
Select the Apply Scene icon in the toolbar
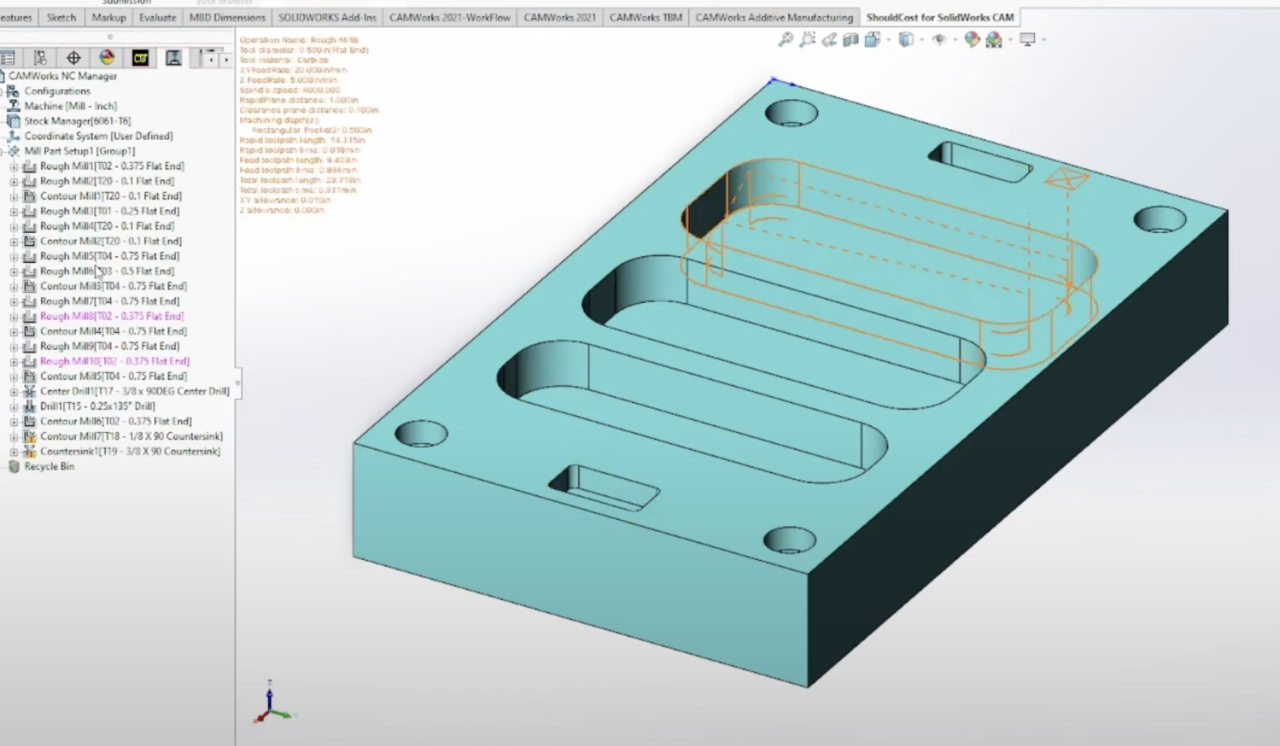(994, 39)
